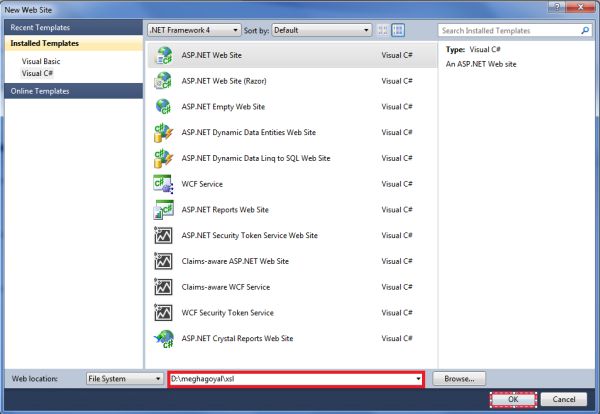Click the ASP.NET Reports Web Site icon
Screen dimensions: 600x414
[x=163, y=210]
